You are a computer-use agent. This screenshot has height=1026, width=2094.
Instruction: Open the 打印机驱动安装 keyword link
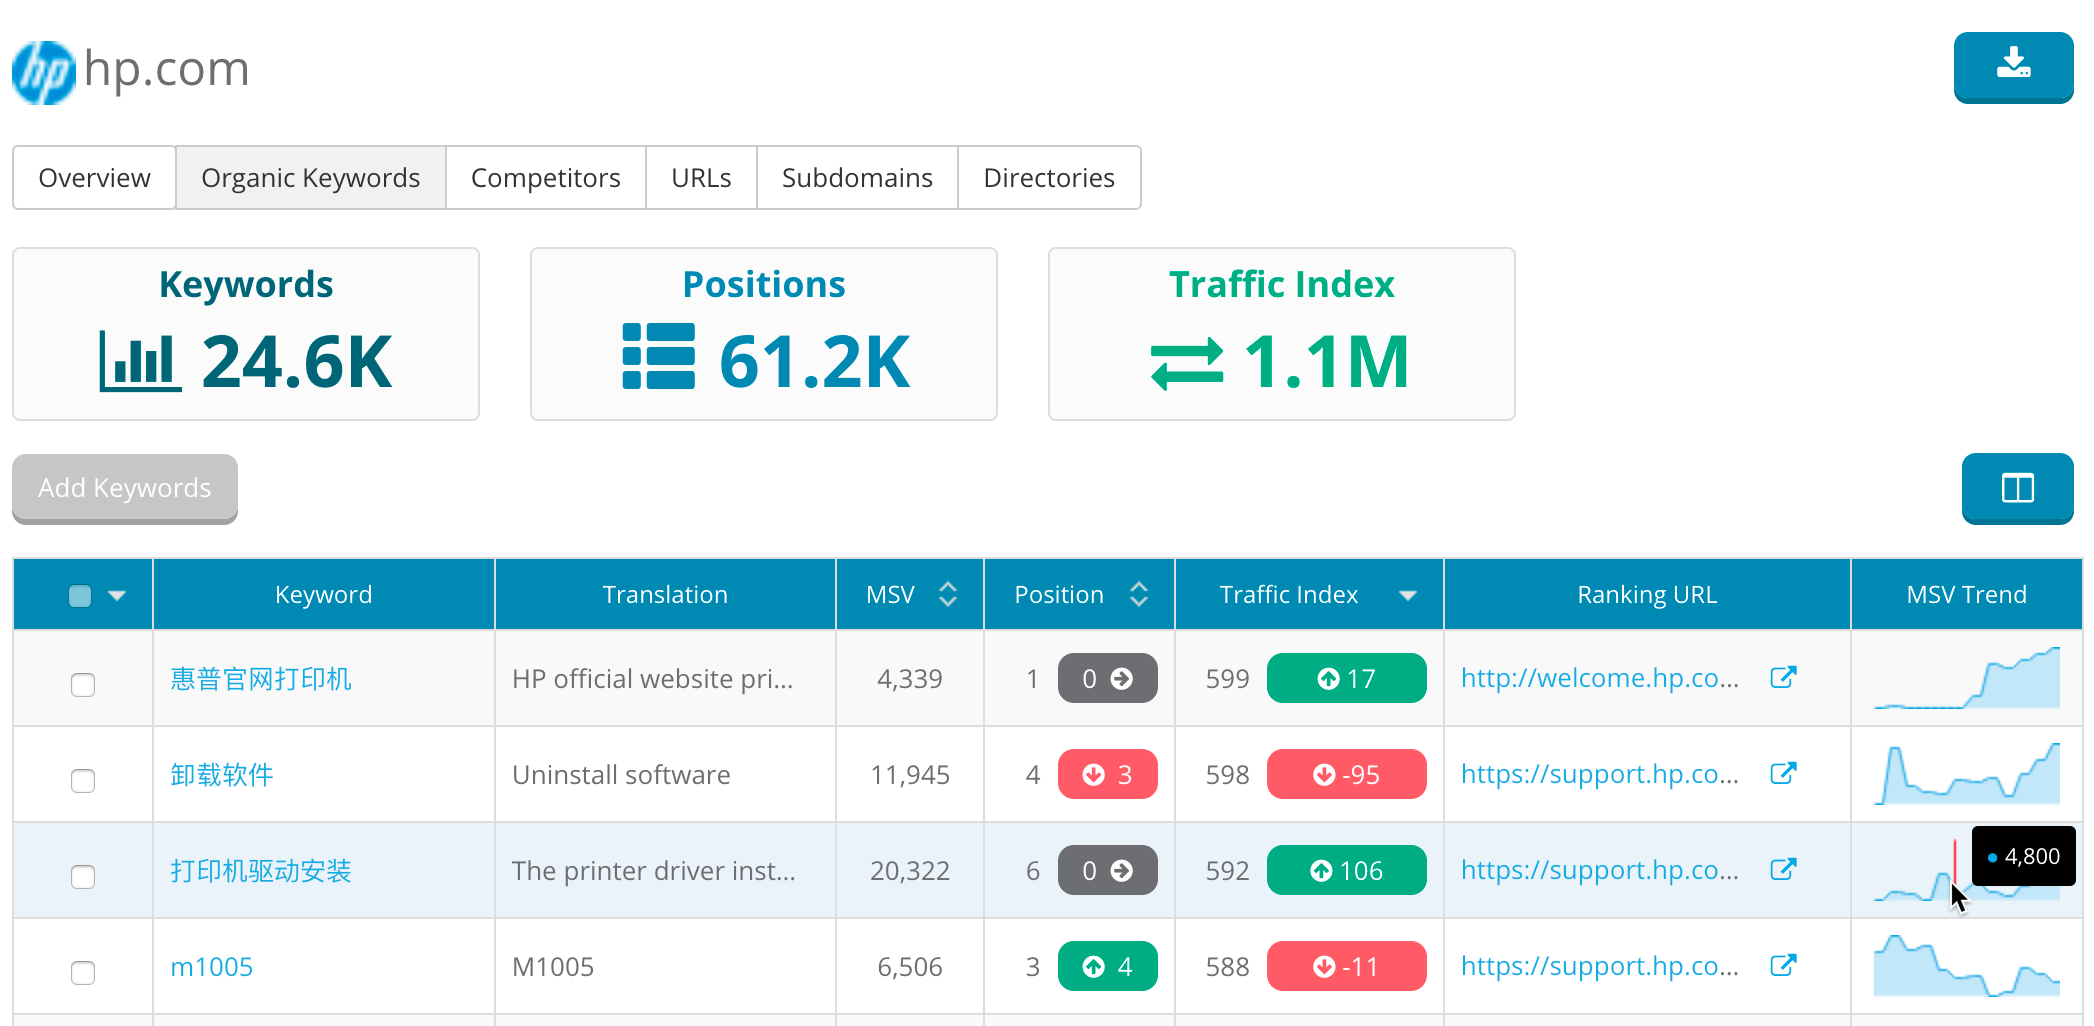(x=261, y=871)
